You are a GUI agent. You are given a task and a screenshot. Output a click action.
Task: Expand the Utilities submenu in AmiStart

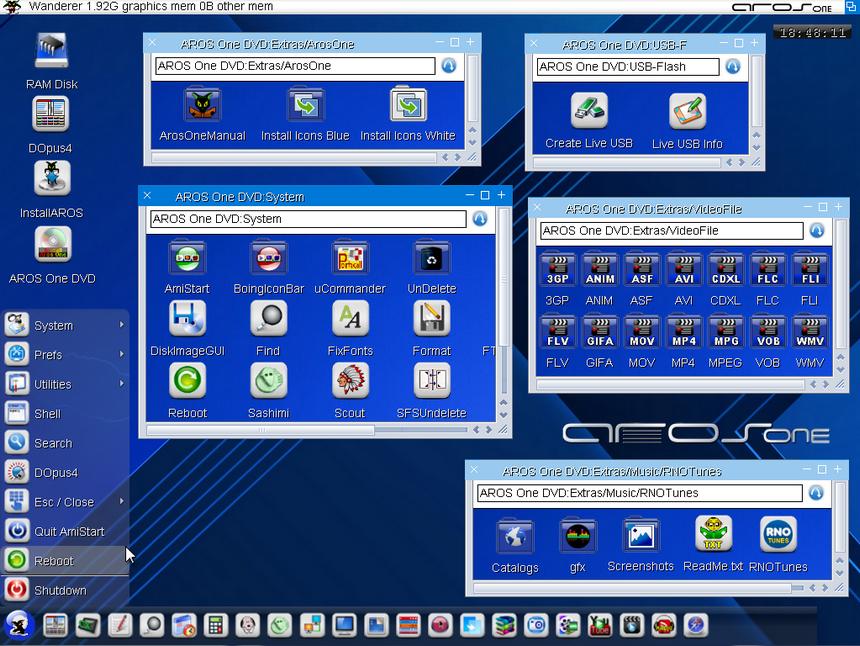pyautogui.click(x=65, y=384)
